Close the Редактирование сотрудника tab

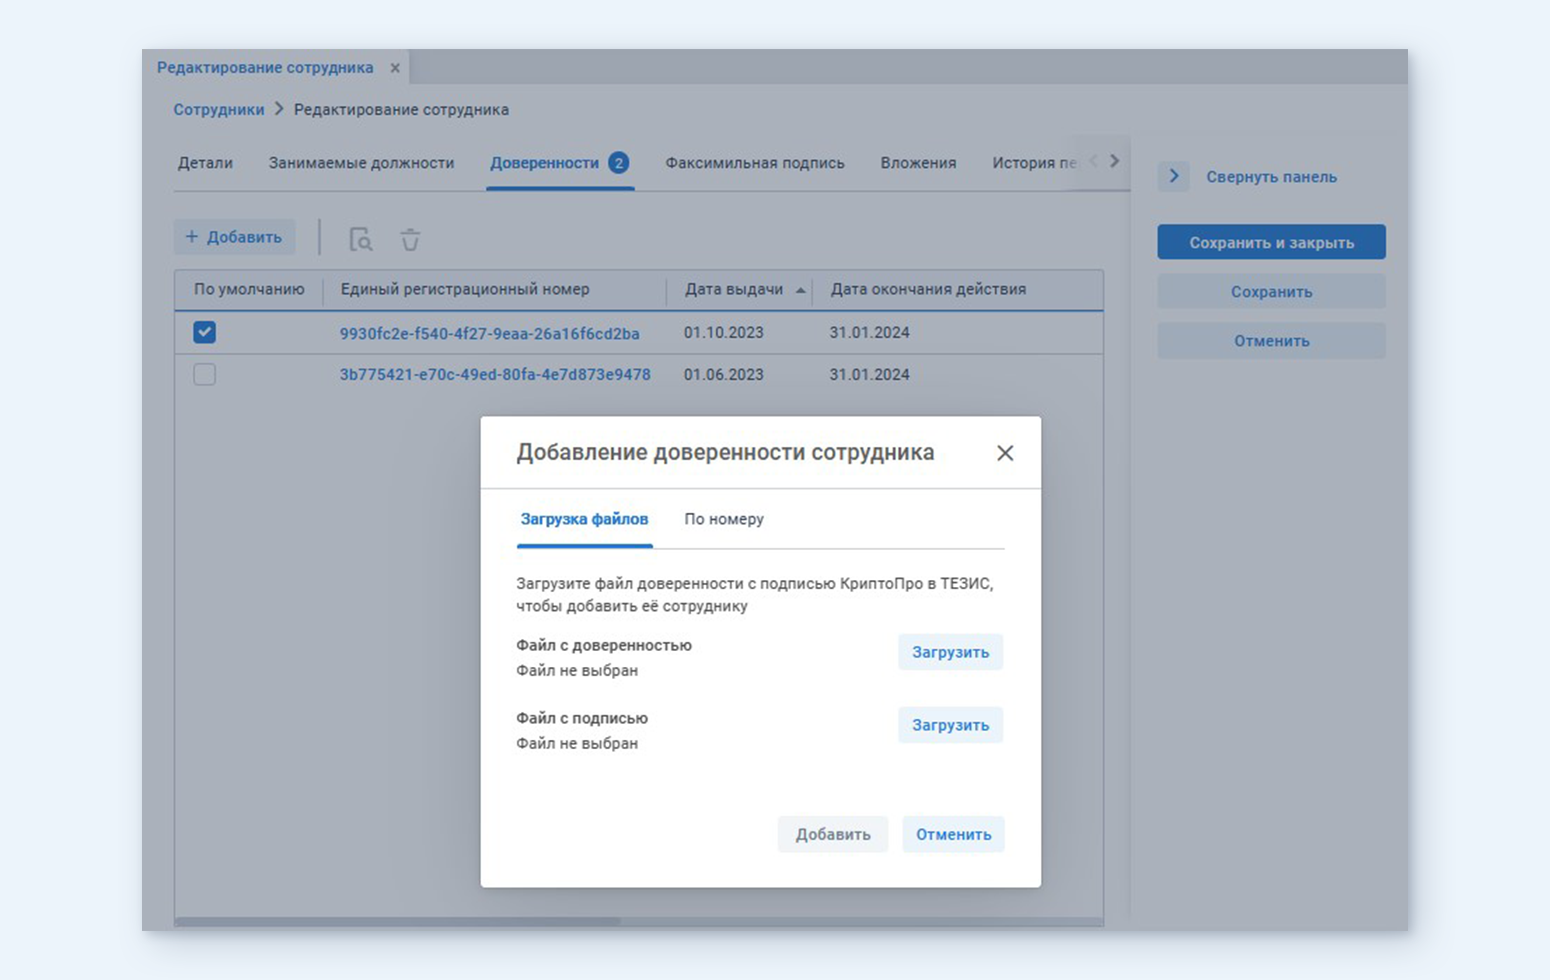click(395, 68)
